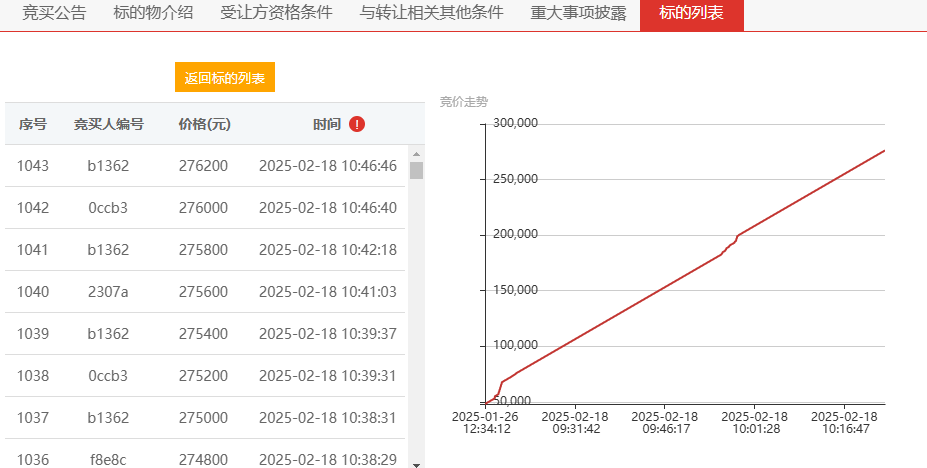
Task: Select row number 1040
Action: pyautogui.click(x=33, y=292)
